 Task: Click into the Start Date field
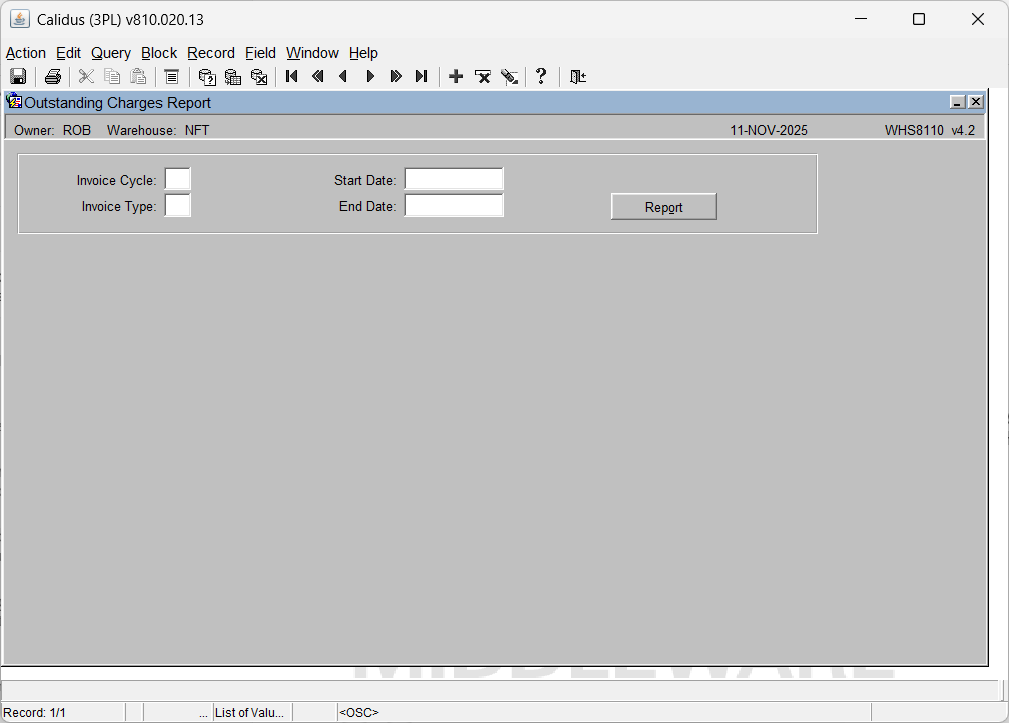pos(454,180)
